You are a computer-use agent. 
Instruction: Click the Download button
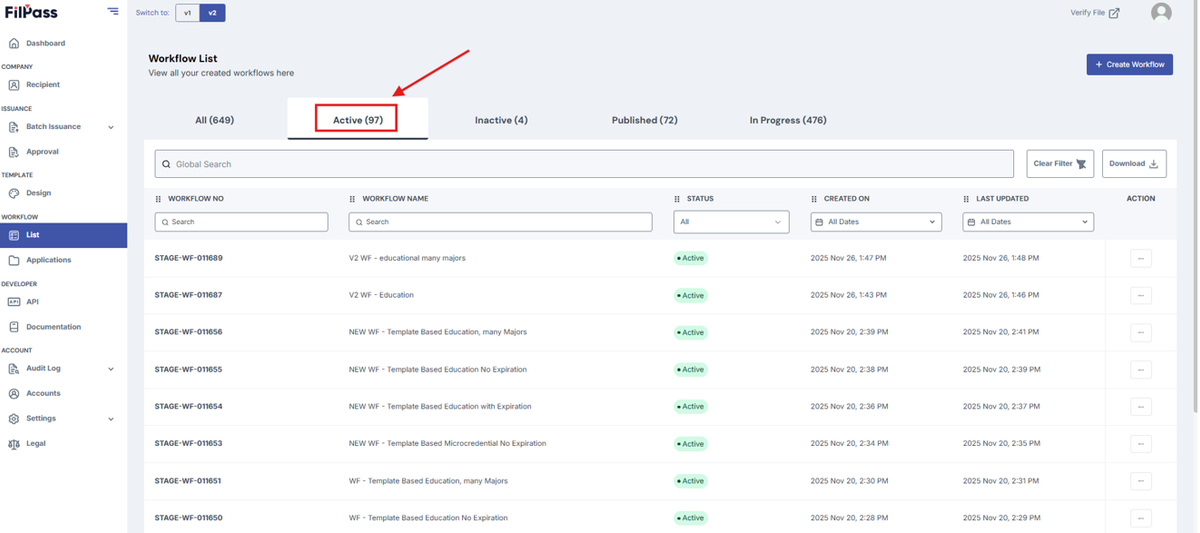[x=1134, y=164]
